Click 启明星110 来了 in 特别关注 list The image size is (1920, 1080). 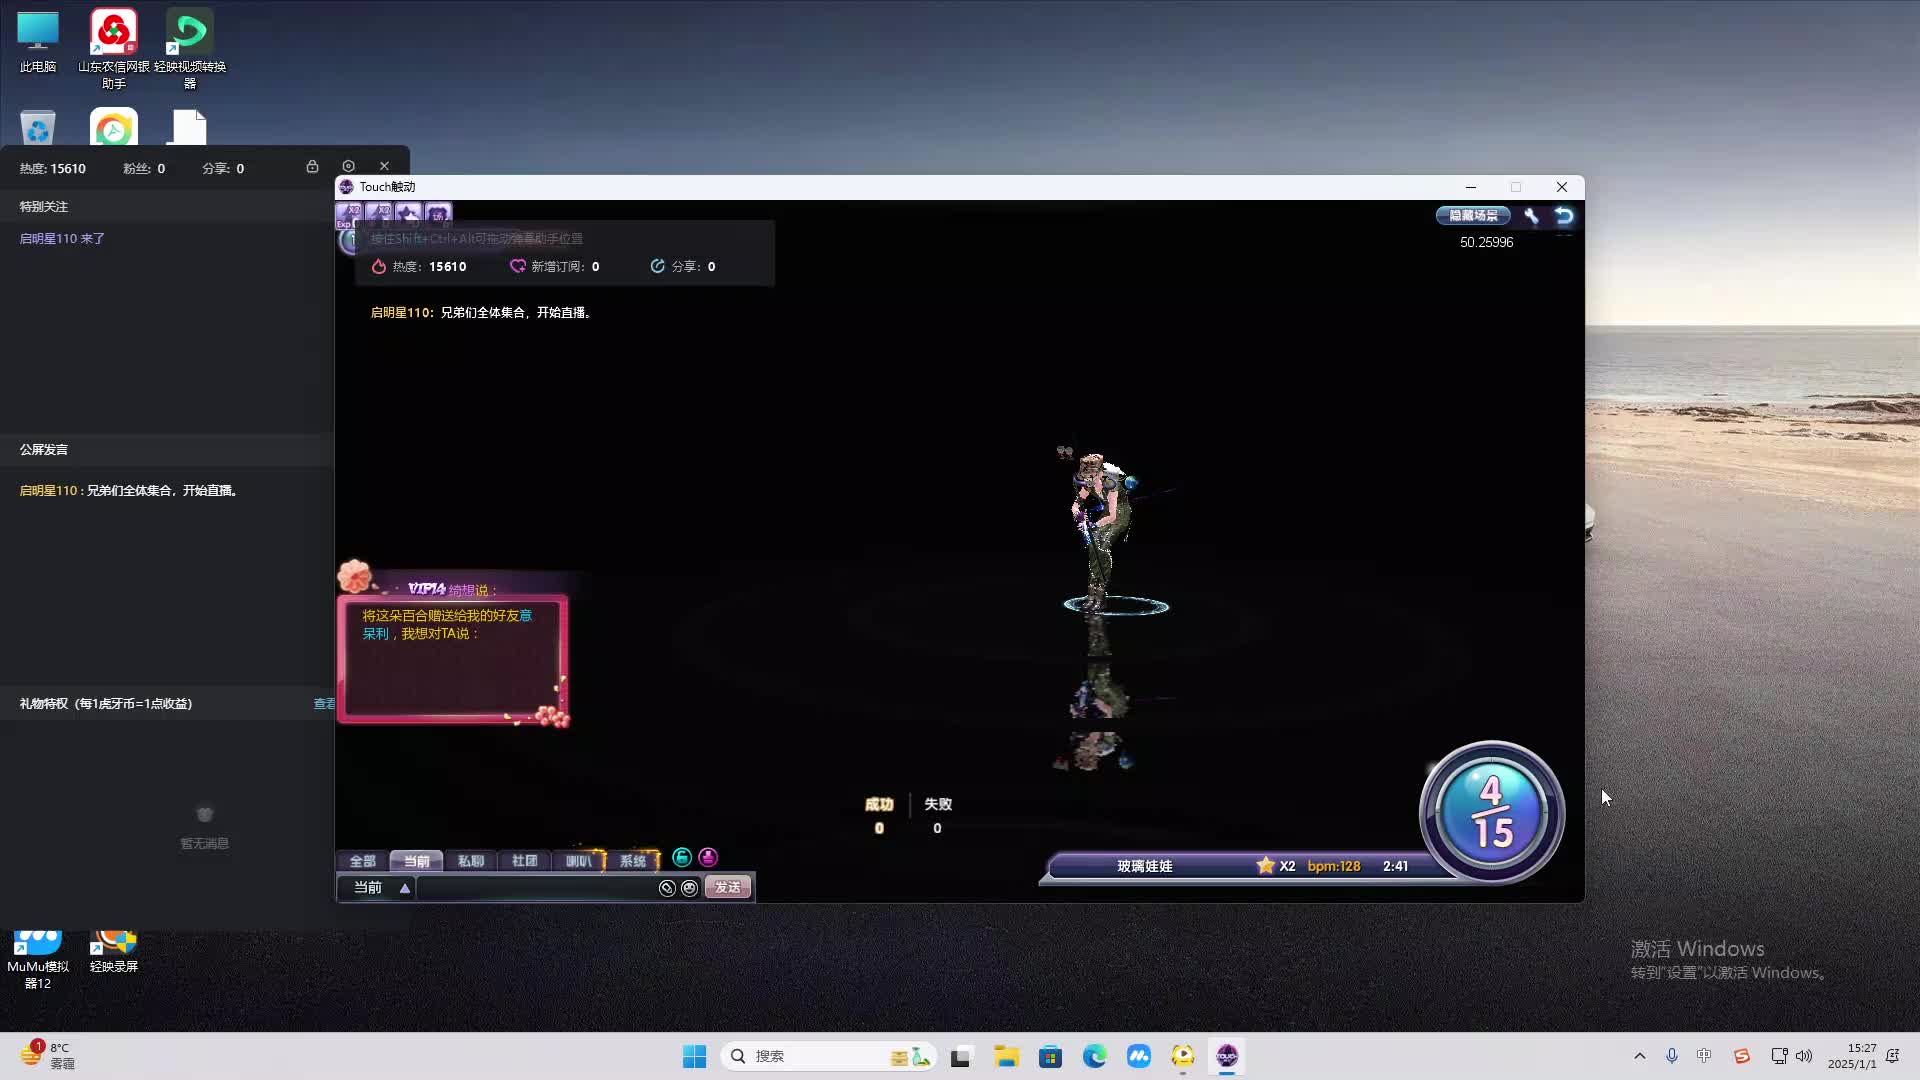pos(62,239)
